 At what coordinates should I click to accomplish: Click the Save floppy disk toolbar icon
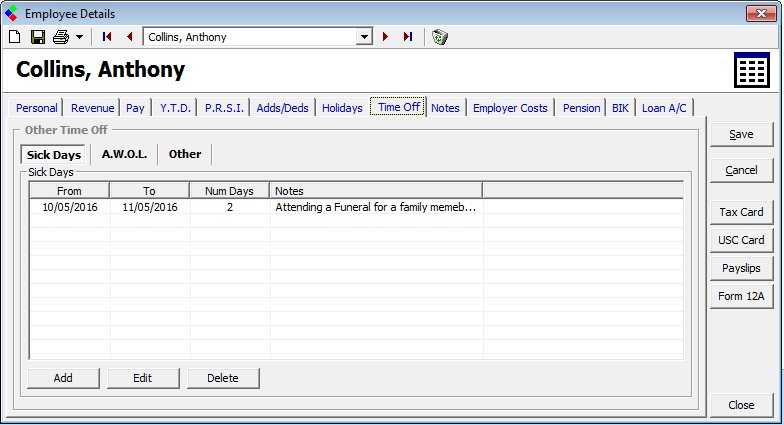point(37,37)
